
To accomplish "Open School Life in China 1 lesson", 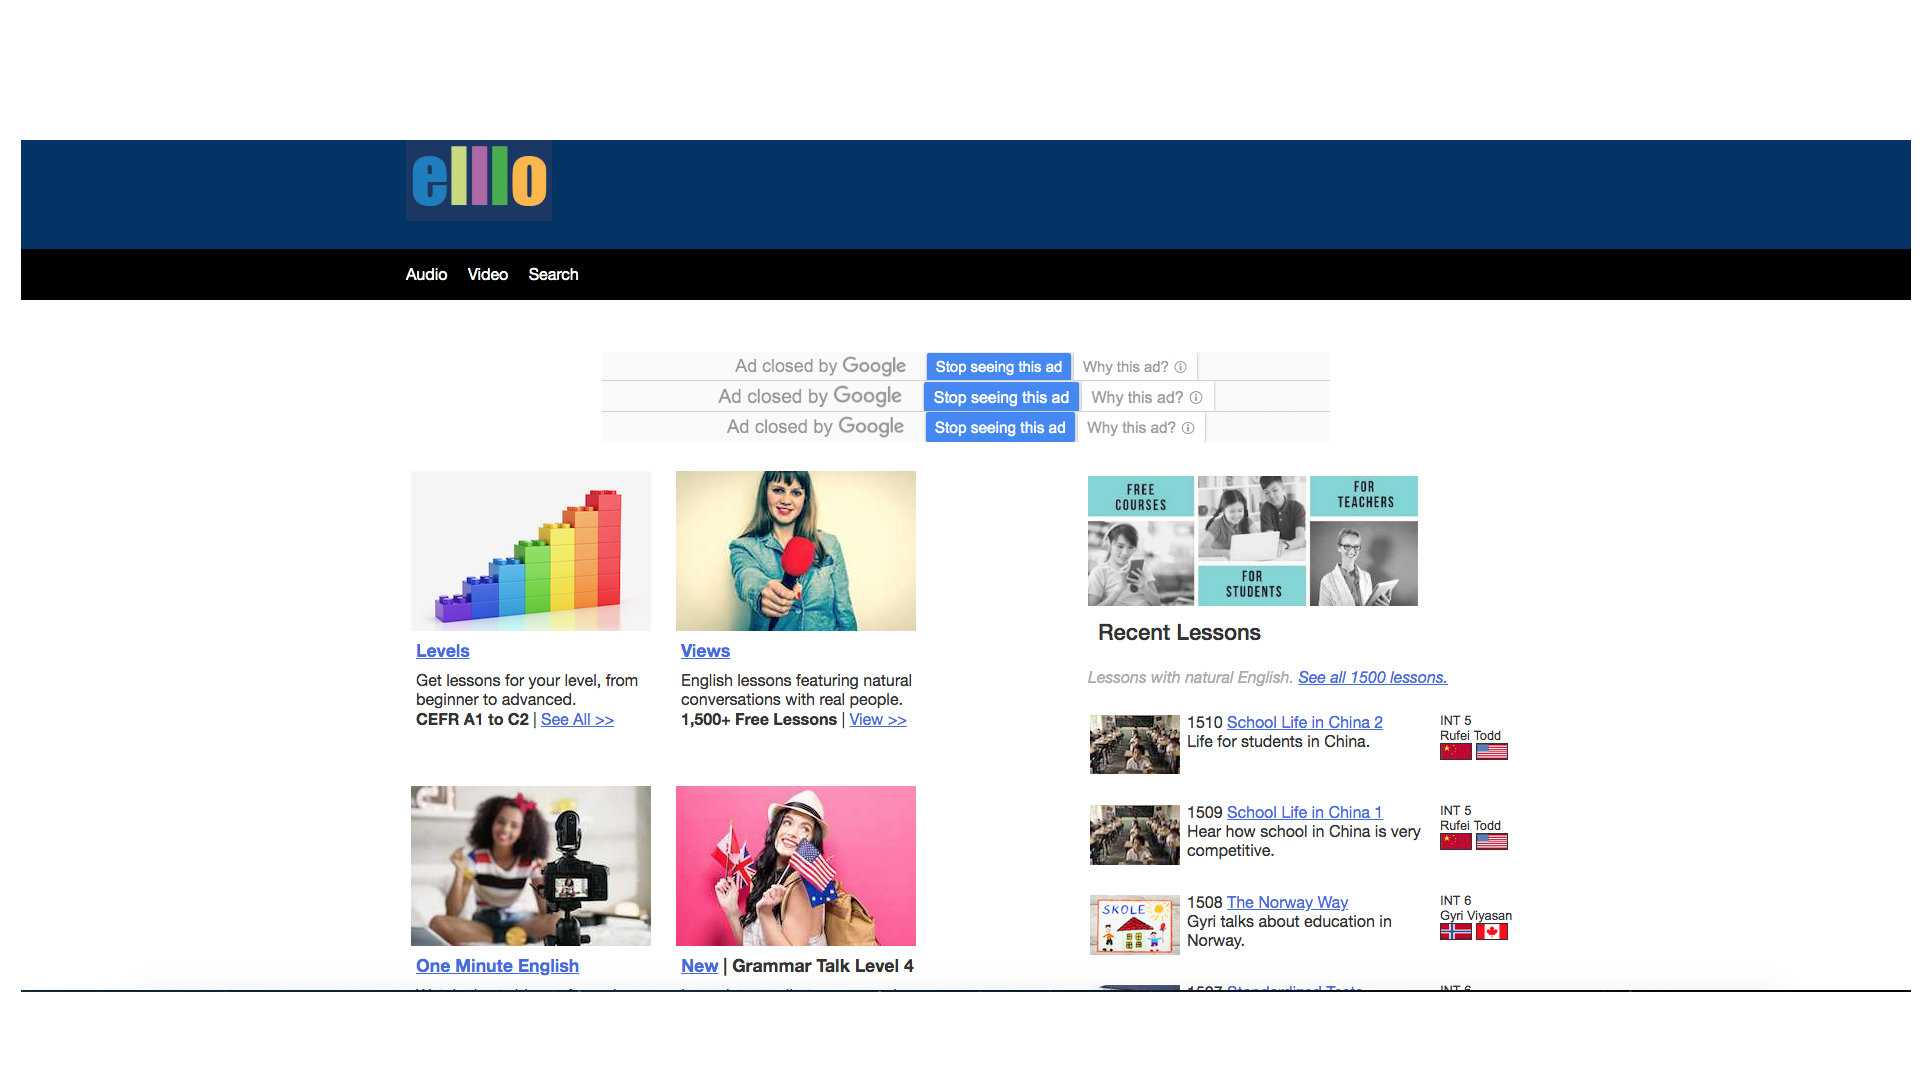I will pos(1304,812).
